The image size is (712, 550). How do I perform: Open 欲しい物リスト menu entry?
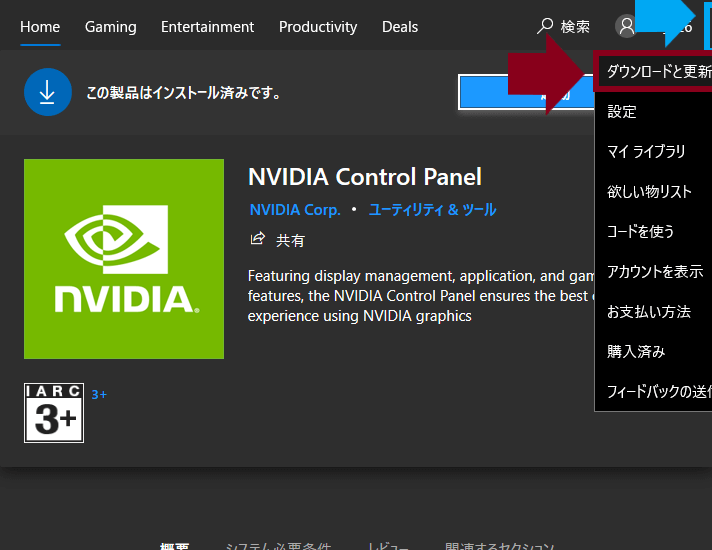[x=649, y=192]
